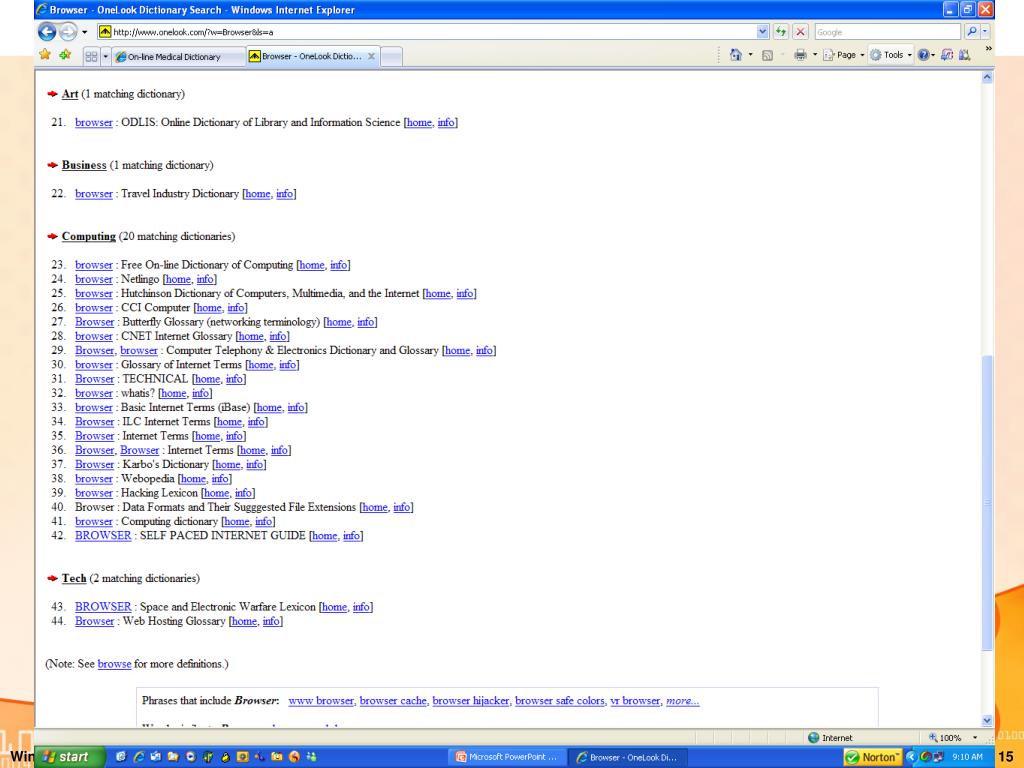Open the recent pages dropdown beside navigation arrows
Viewport: 1024px width, 768px height.
(x=84, y=32)
